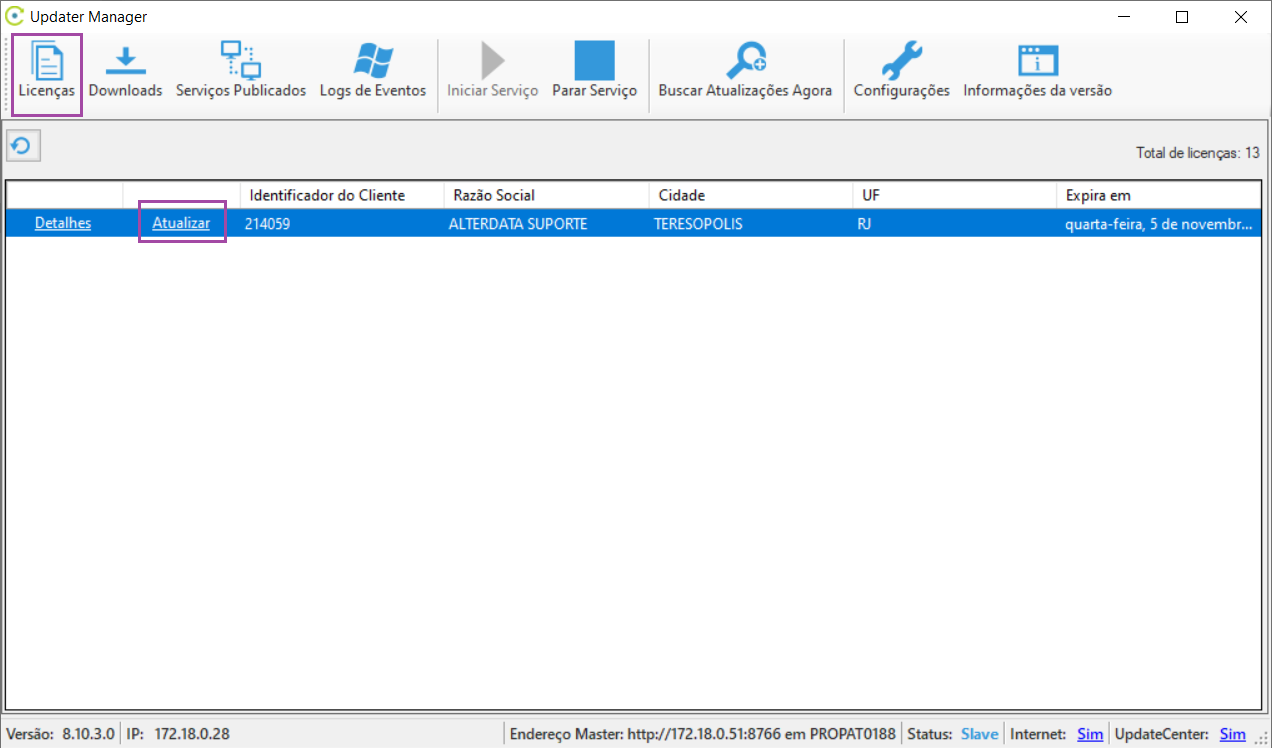The width and height of the screenshot is (1272, 748).
Task: Click Buscar Atualizações Agora
Action: click(745, 74)
